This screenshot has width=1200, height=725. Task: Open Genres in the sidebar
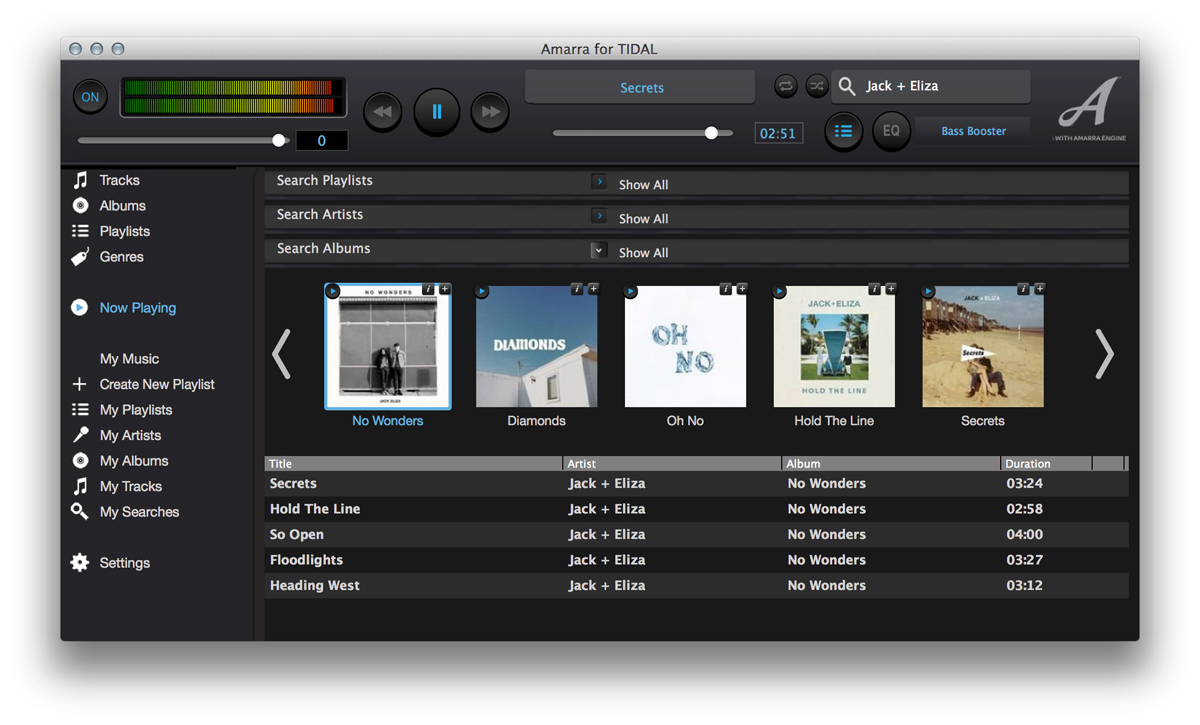(x=121, y=257)
